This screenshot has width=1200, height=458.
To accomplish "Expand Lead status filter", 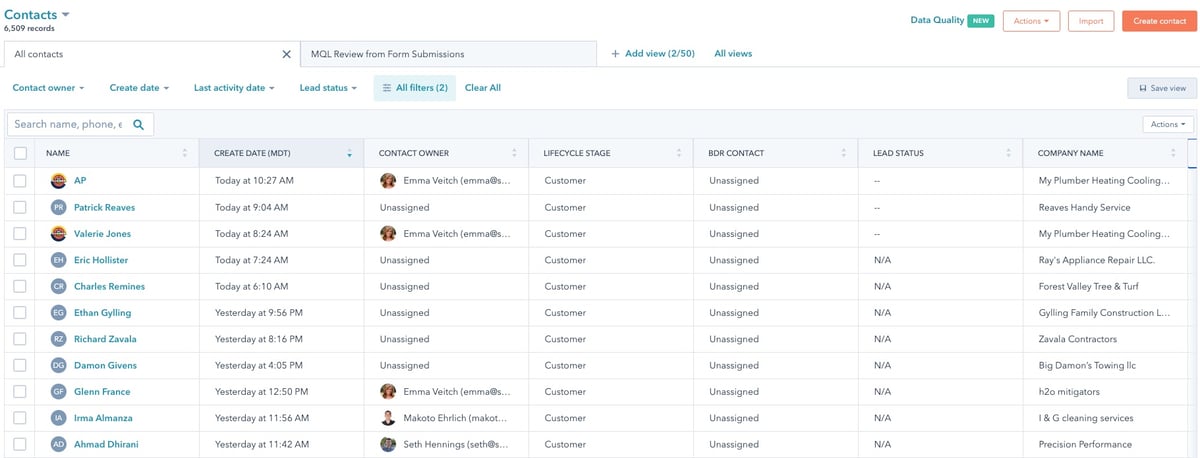I will (328, 88).
